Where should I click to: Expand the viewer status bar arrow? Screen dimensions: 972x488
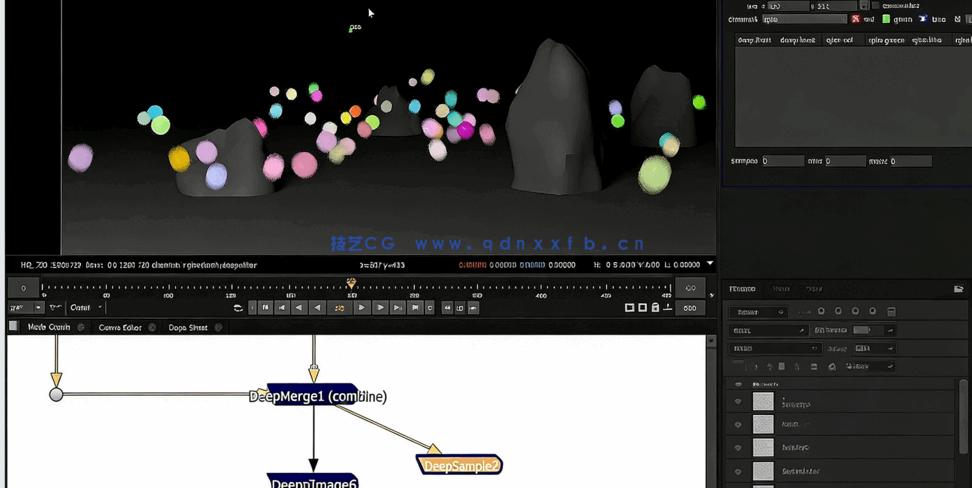(x=710, y=264)
